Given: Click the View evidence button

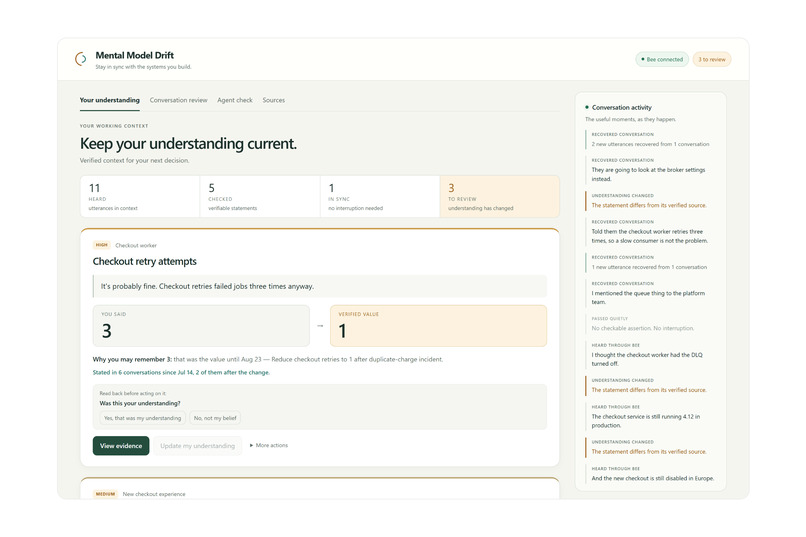Looking at the screenshot, I should pos(121,446).
